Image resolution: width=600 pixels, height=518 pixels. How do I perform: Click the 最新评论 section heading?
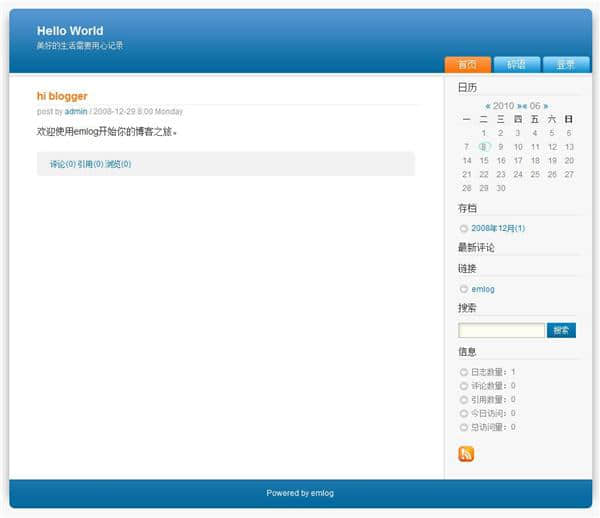(x=476, y=248)
